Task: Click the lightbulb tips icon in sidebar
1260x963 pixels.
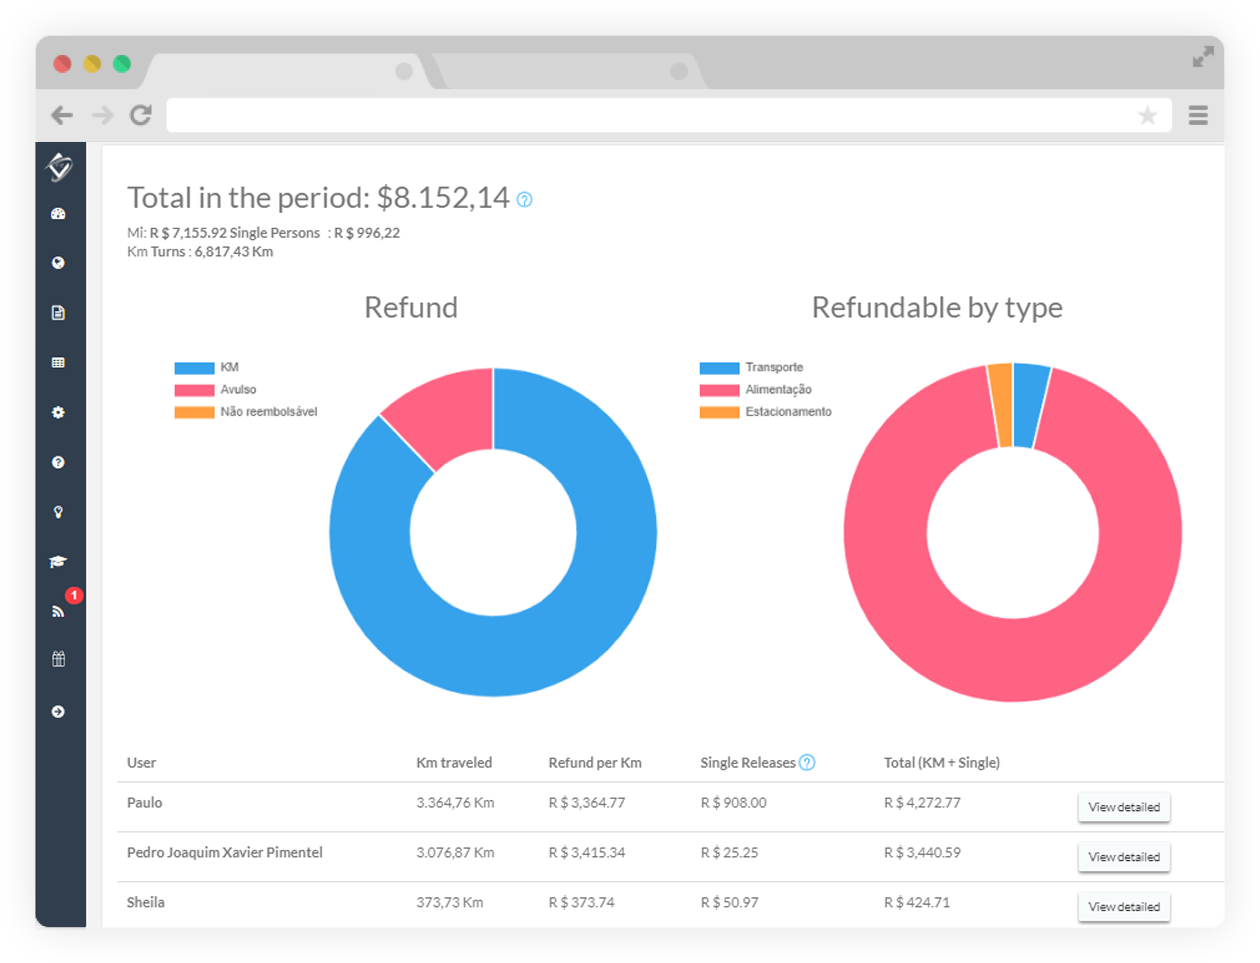Action: [58, 512]
